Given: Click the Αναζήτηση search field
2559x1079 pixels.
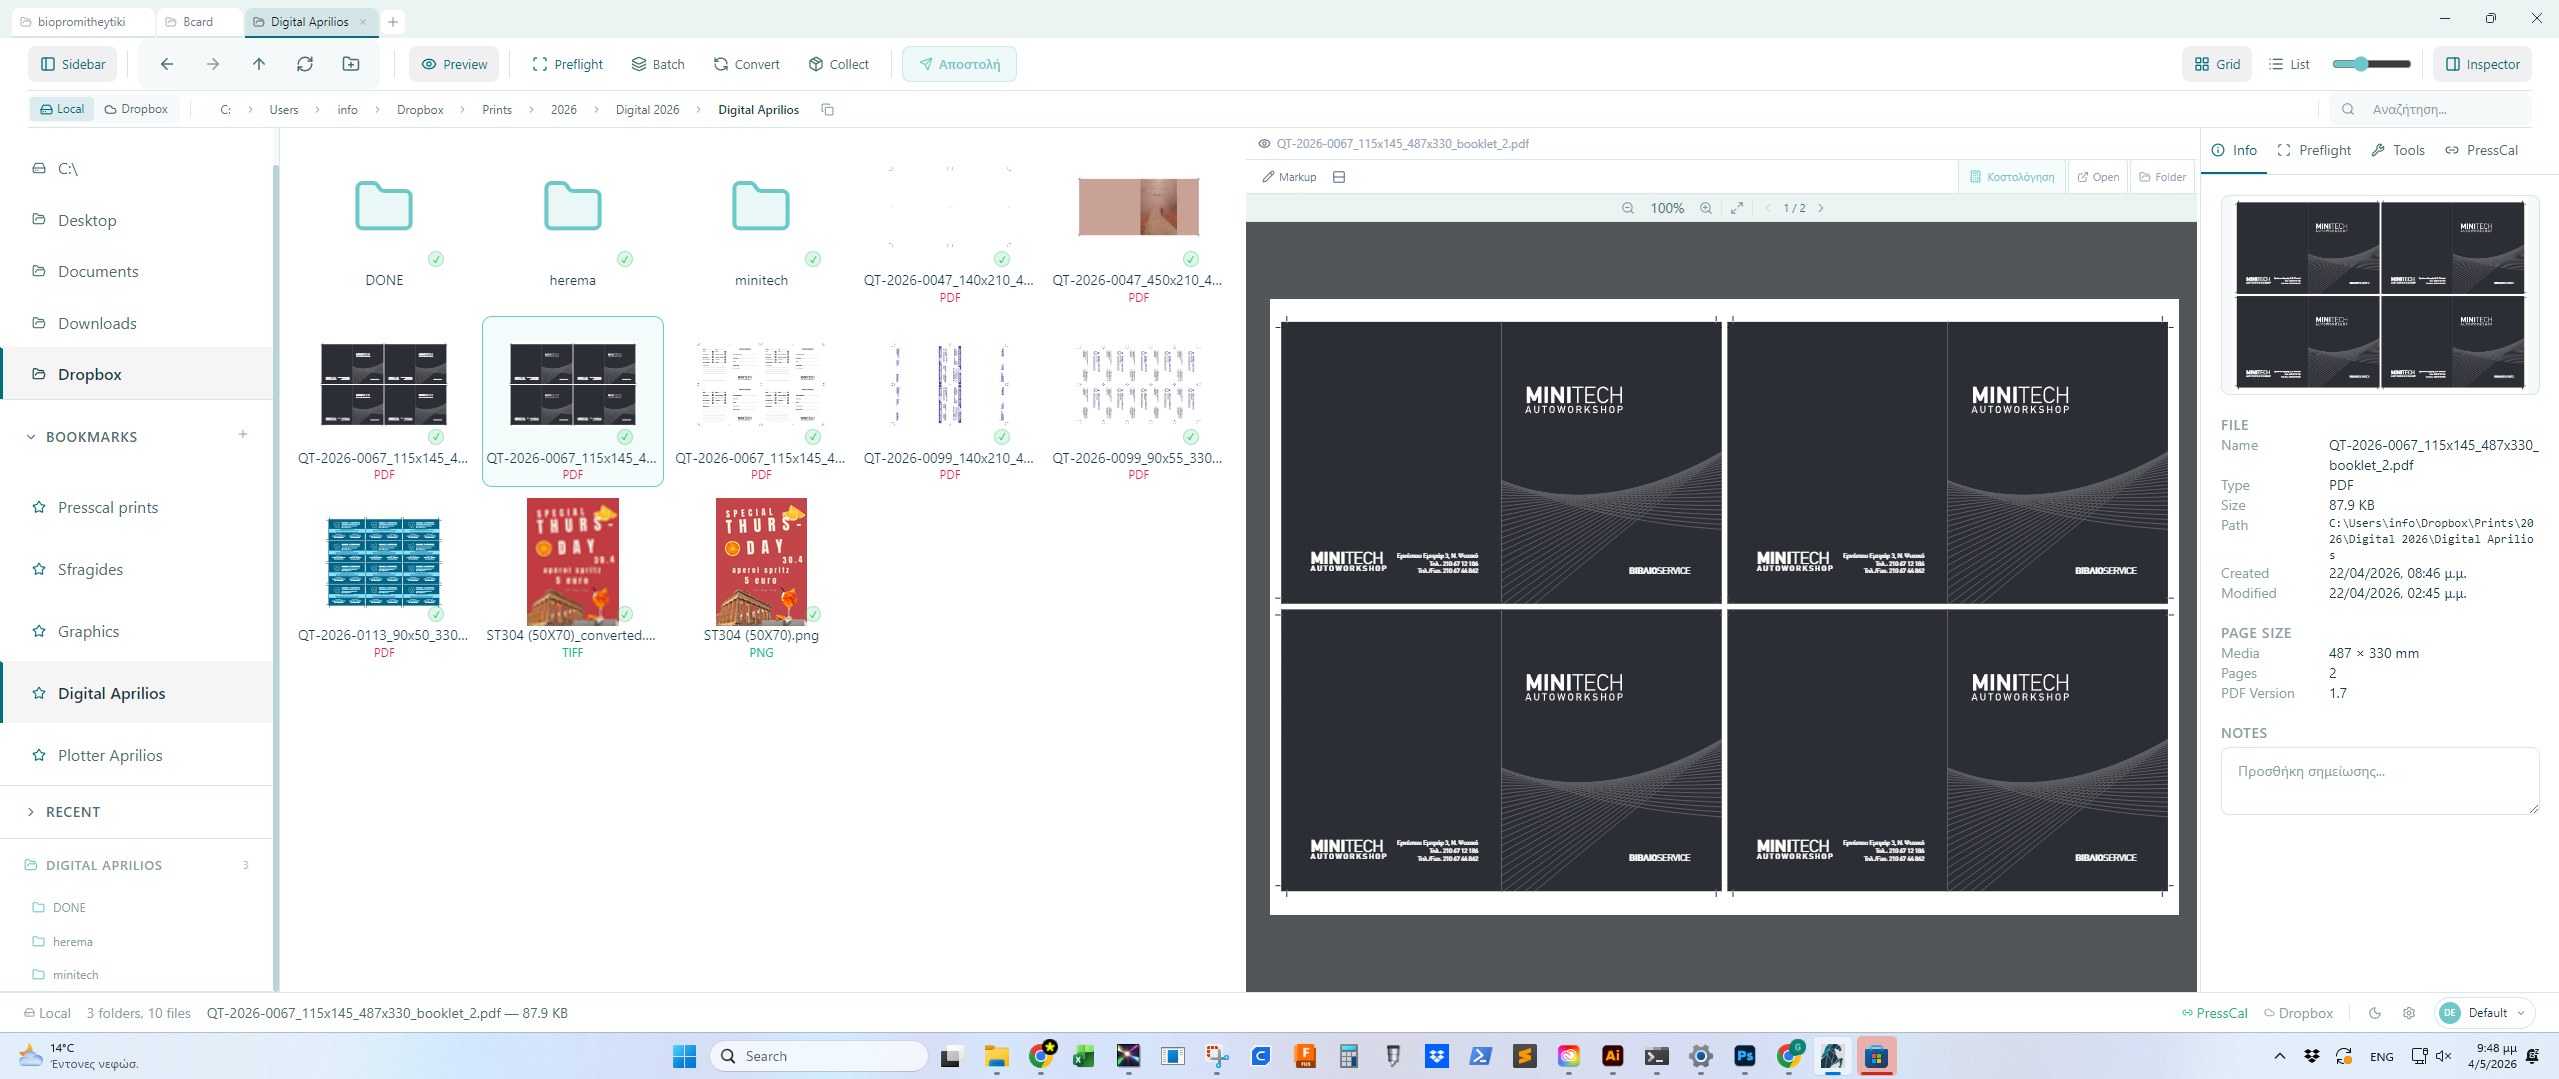Looking at the screenshot, I should point(2431,109).
